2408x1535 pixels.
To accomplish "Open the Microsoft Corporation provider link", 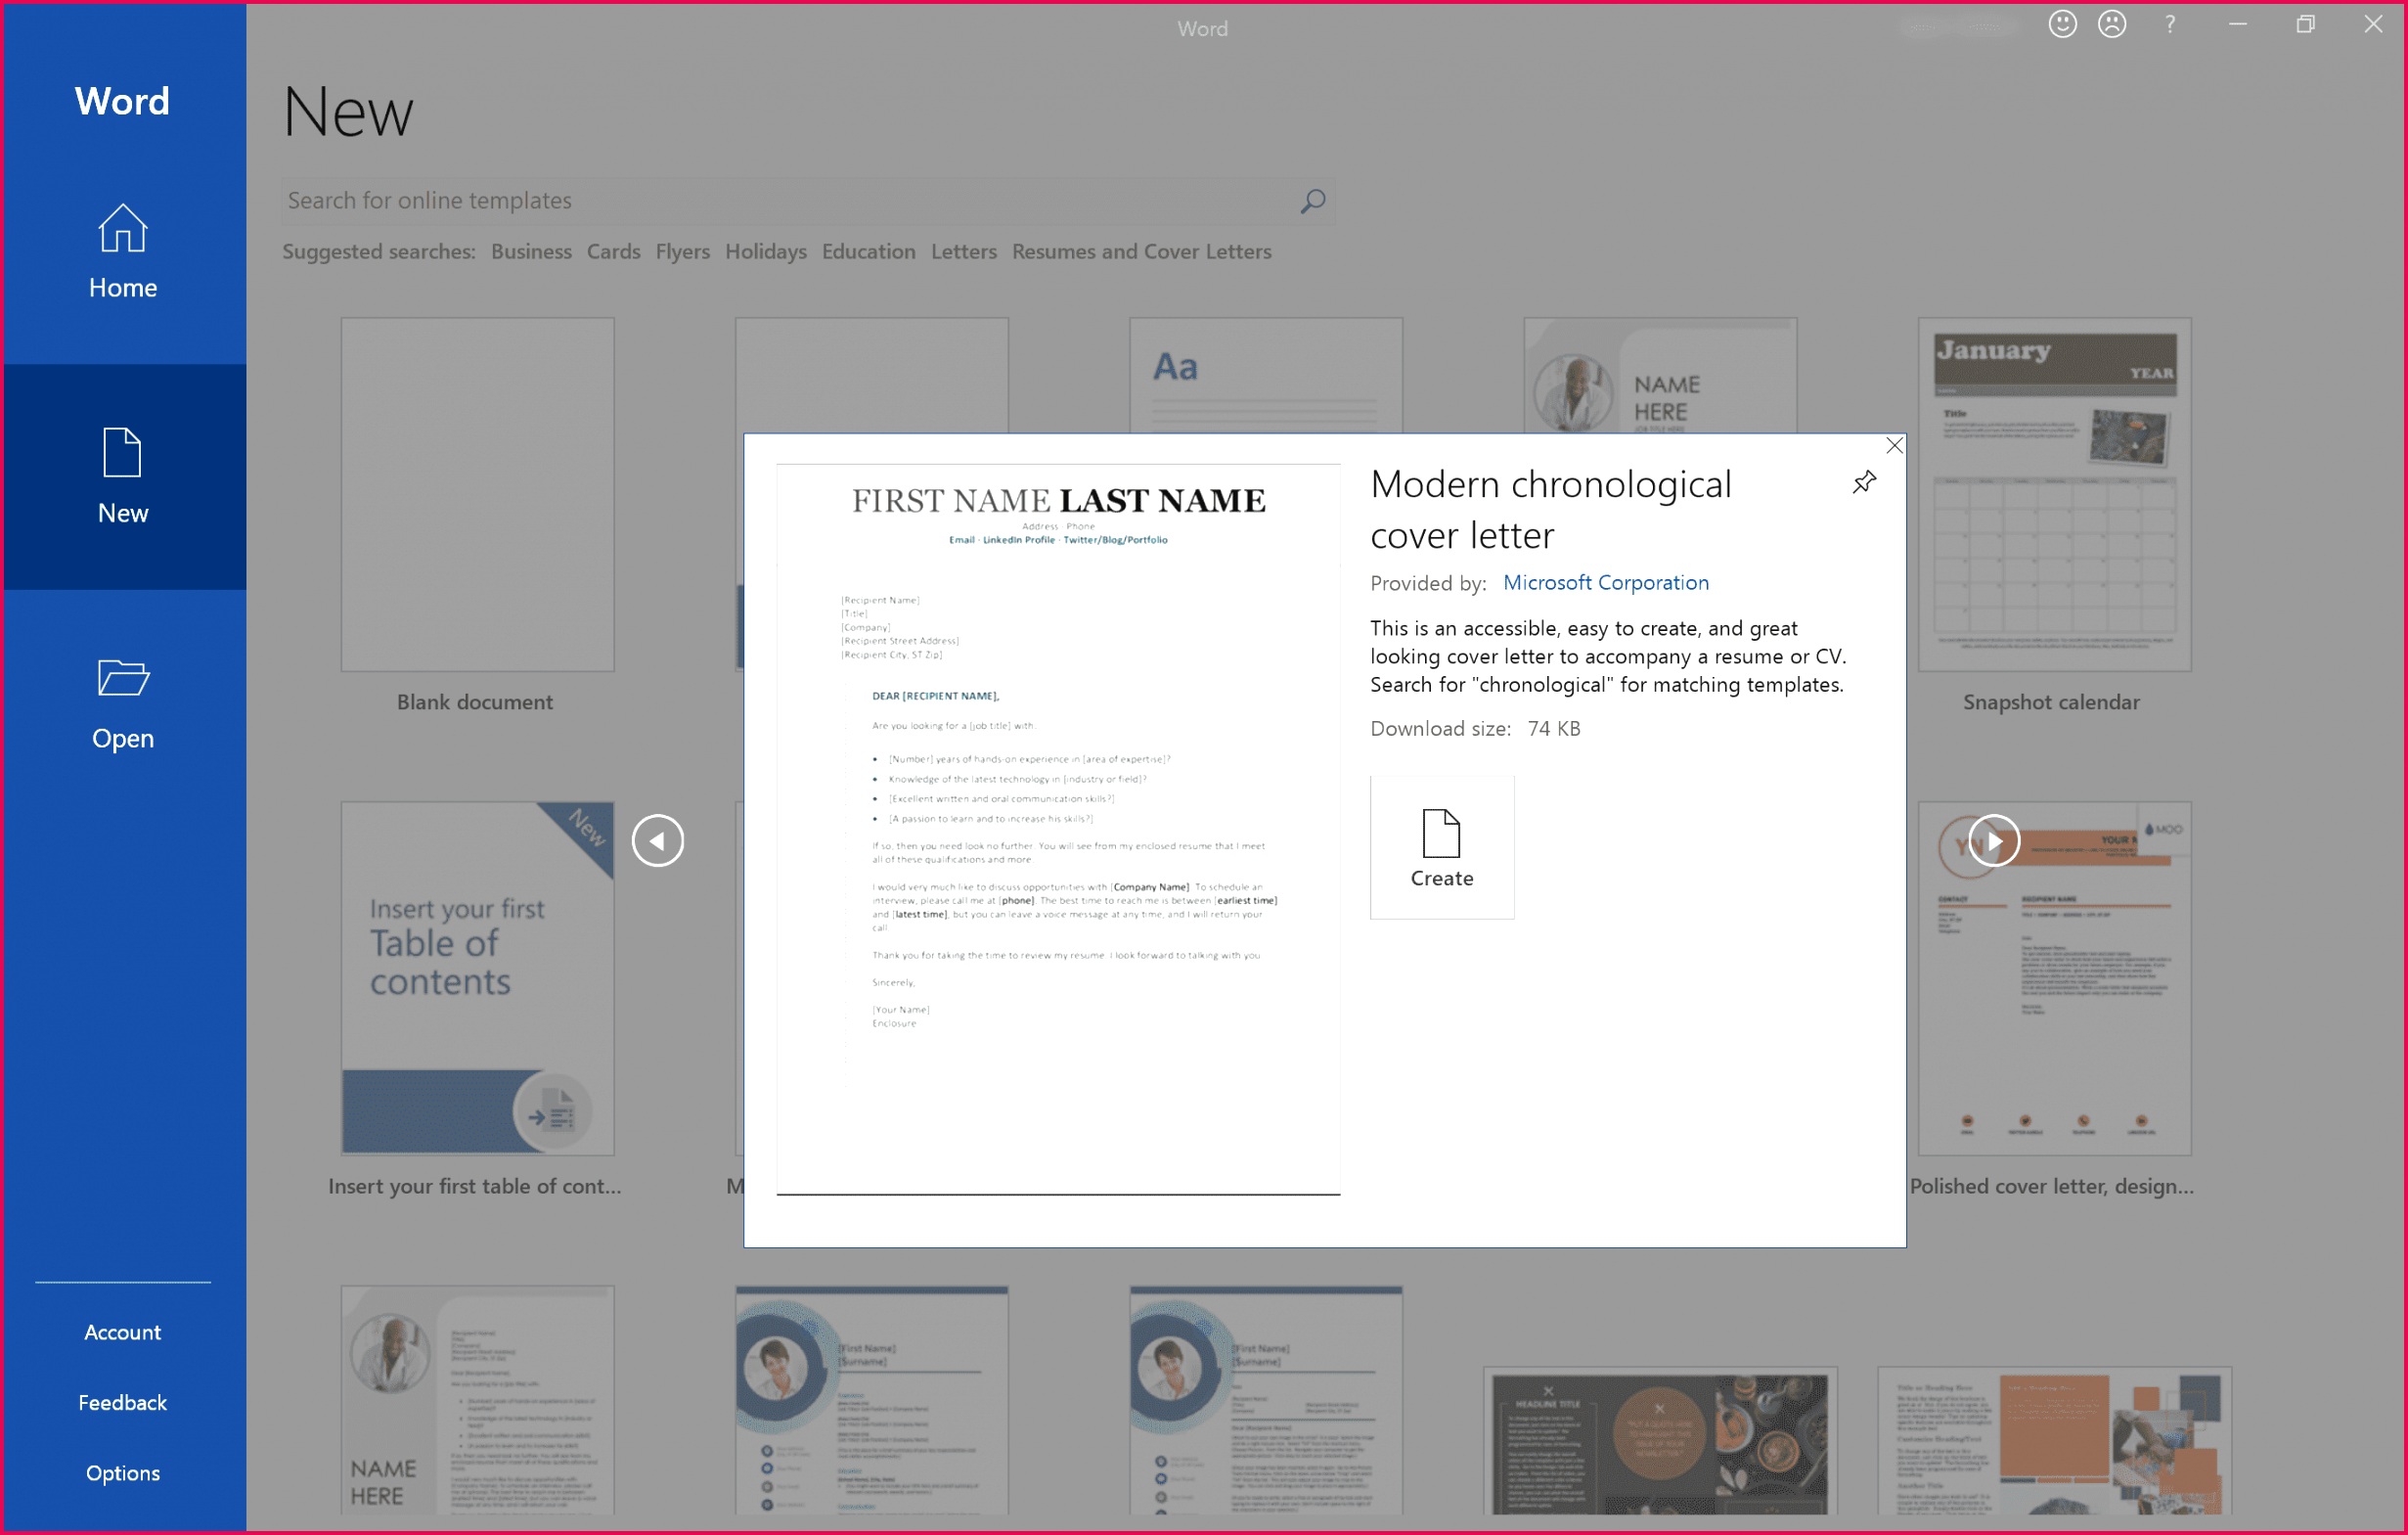I will pyautogui.click(x=1605, y=583).
